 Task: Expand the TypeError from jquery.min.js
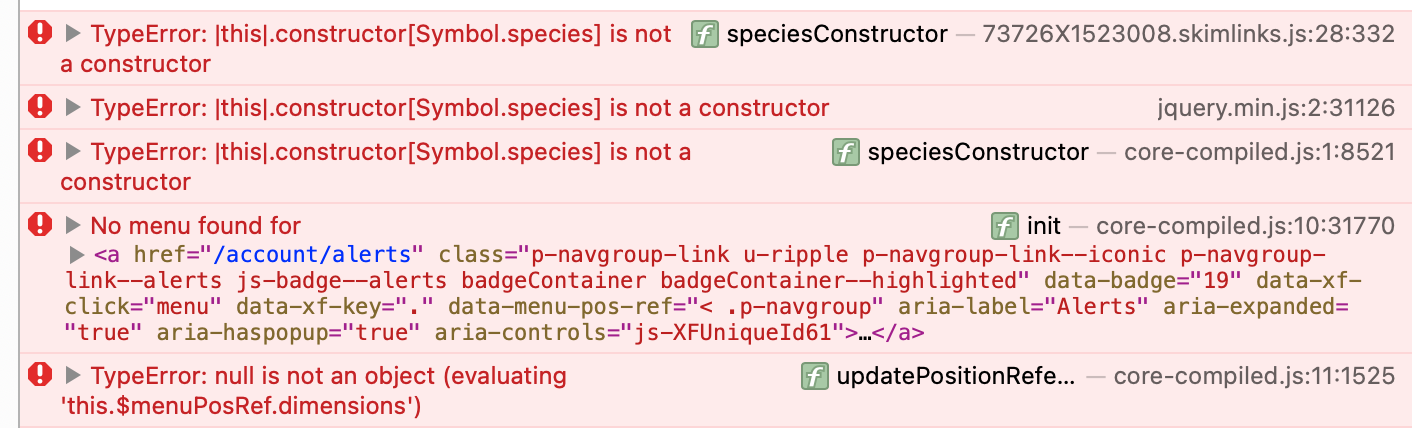[72, 106]
